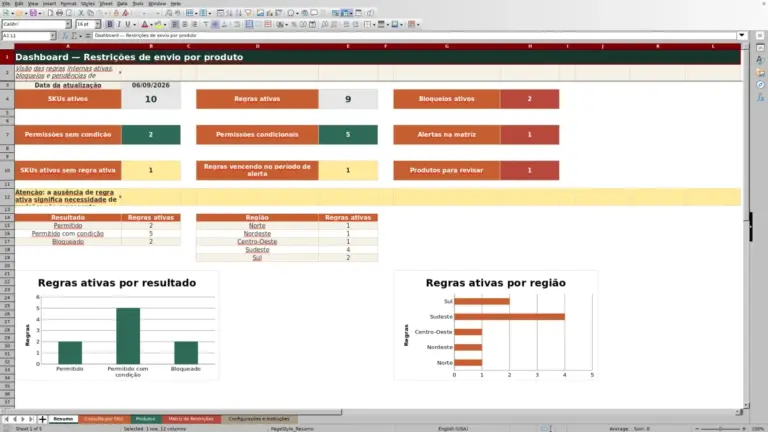The height and width of the screenshot is (432, 768).
Task: Open the Insert Row dropdown arrow
Action: click(x=196, y=13)
